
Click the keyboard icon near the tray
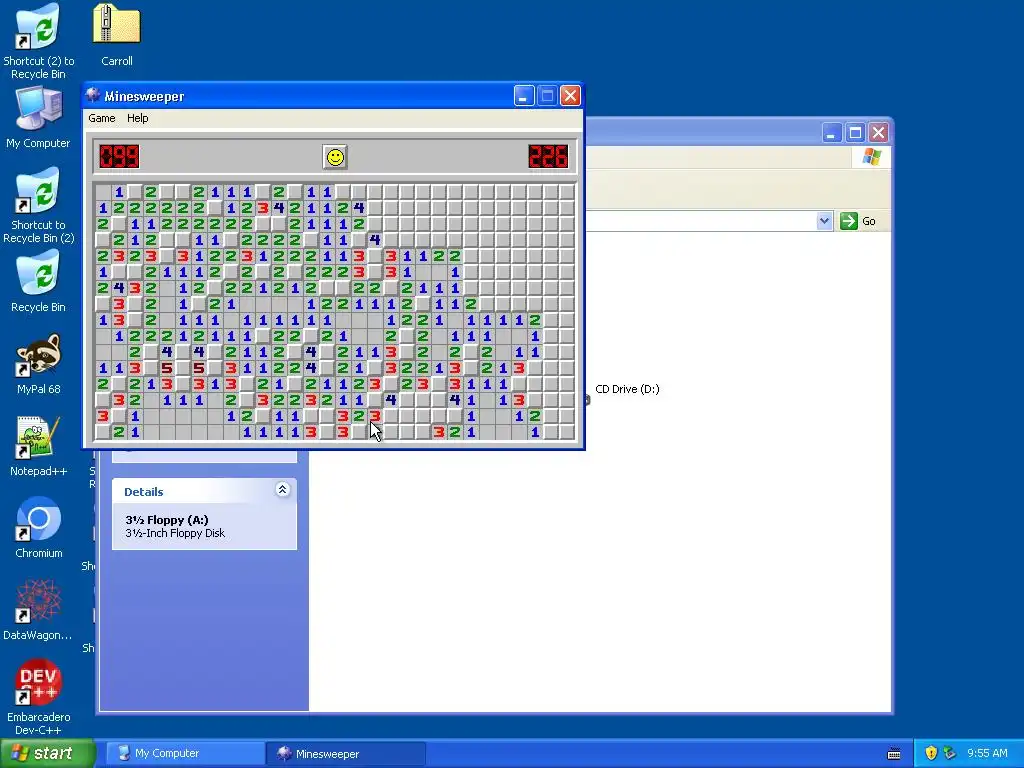(x=894, y=754)
